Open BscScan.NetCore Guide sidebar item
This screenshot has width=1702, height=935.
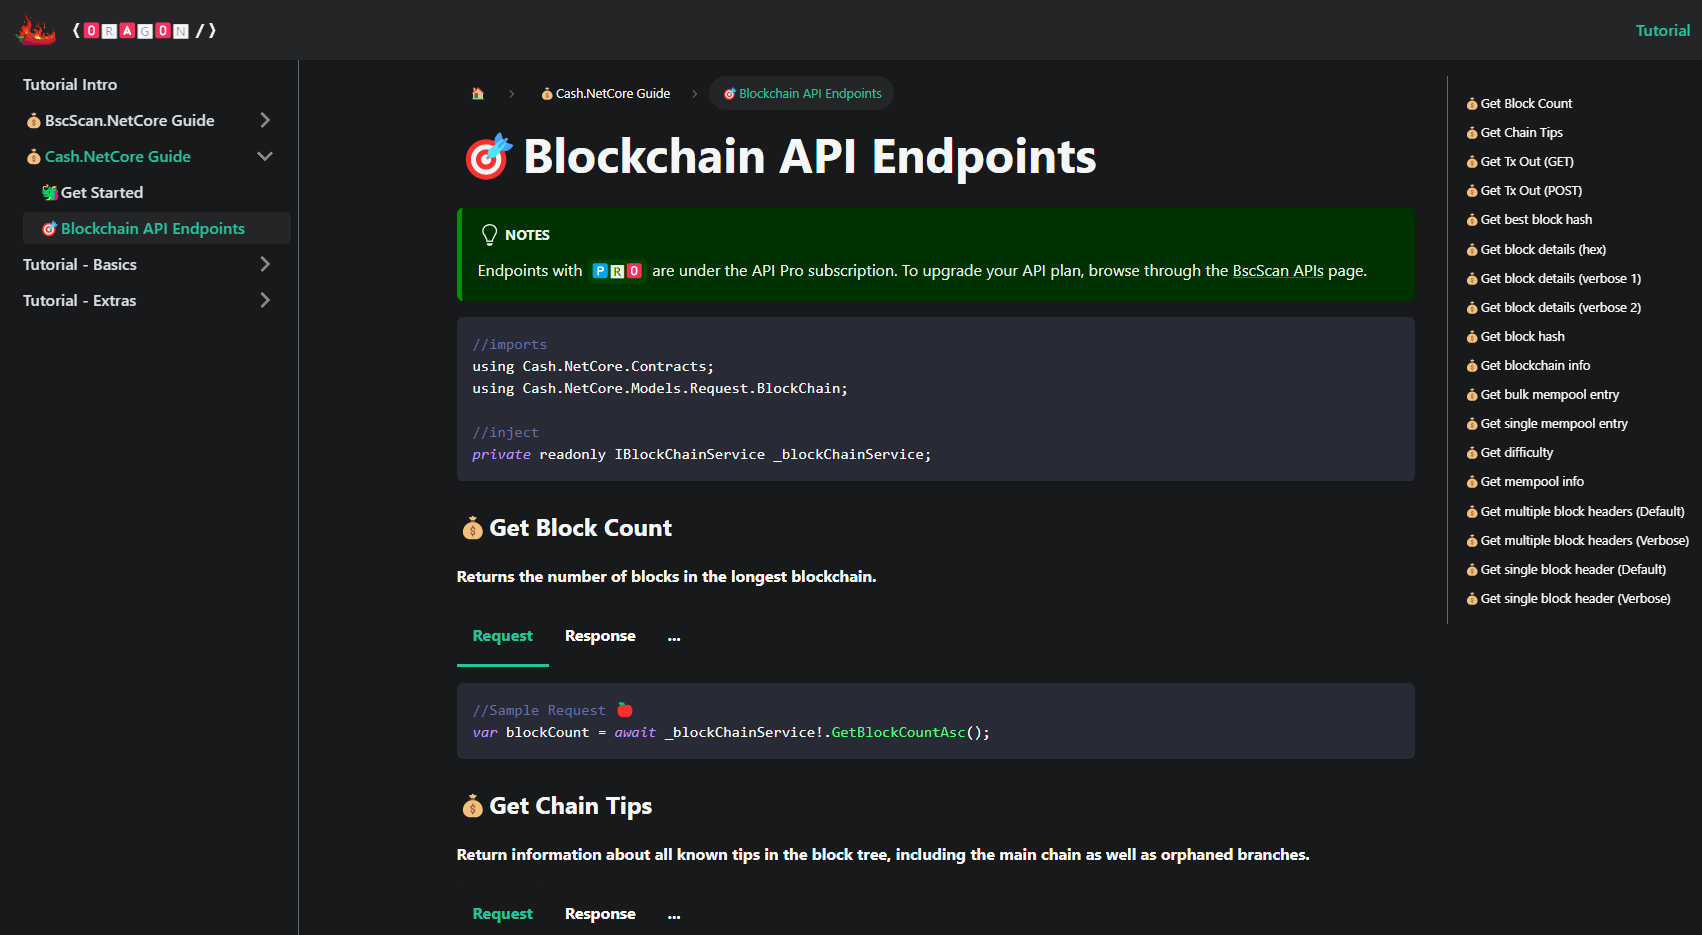click(130, 121)
